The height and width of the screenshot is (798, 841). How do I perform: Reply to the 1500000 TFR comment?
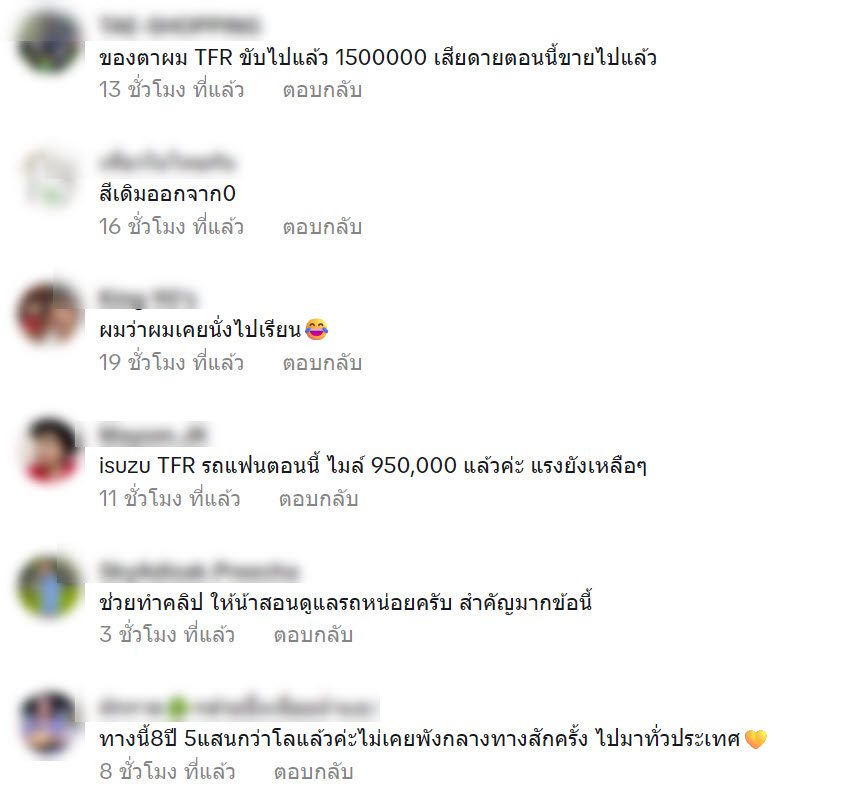tap(322, 90)
